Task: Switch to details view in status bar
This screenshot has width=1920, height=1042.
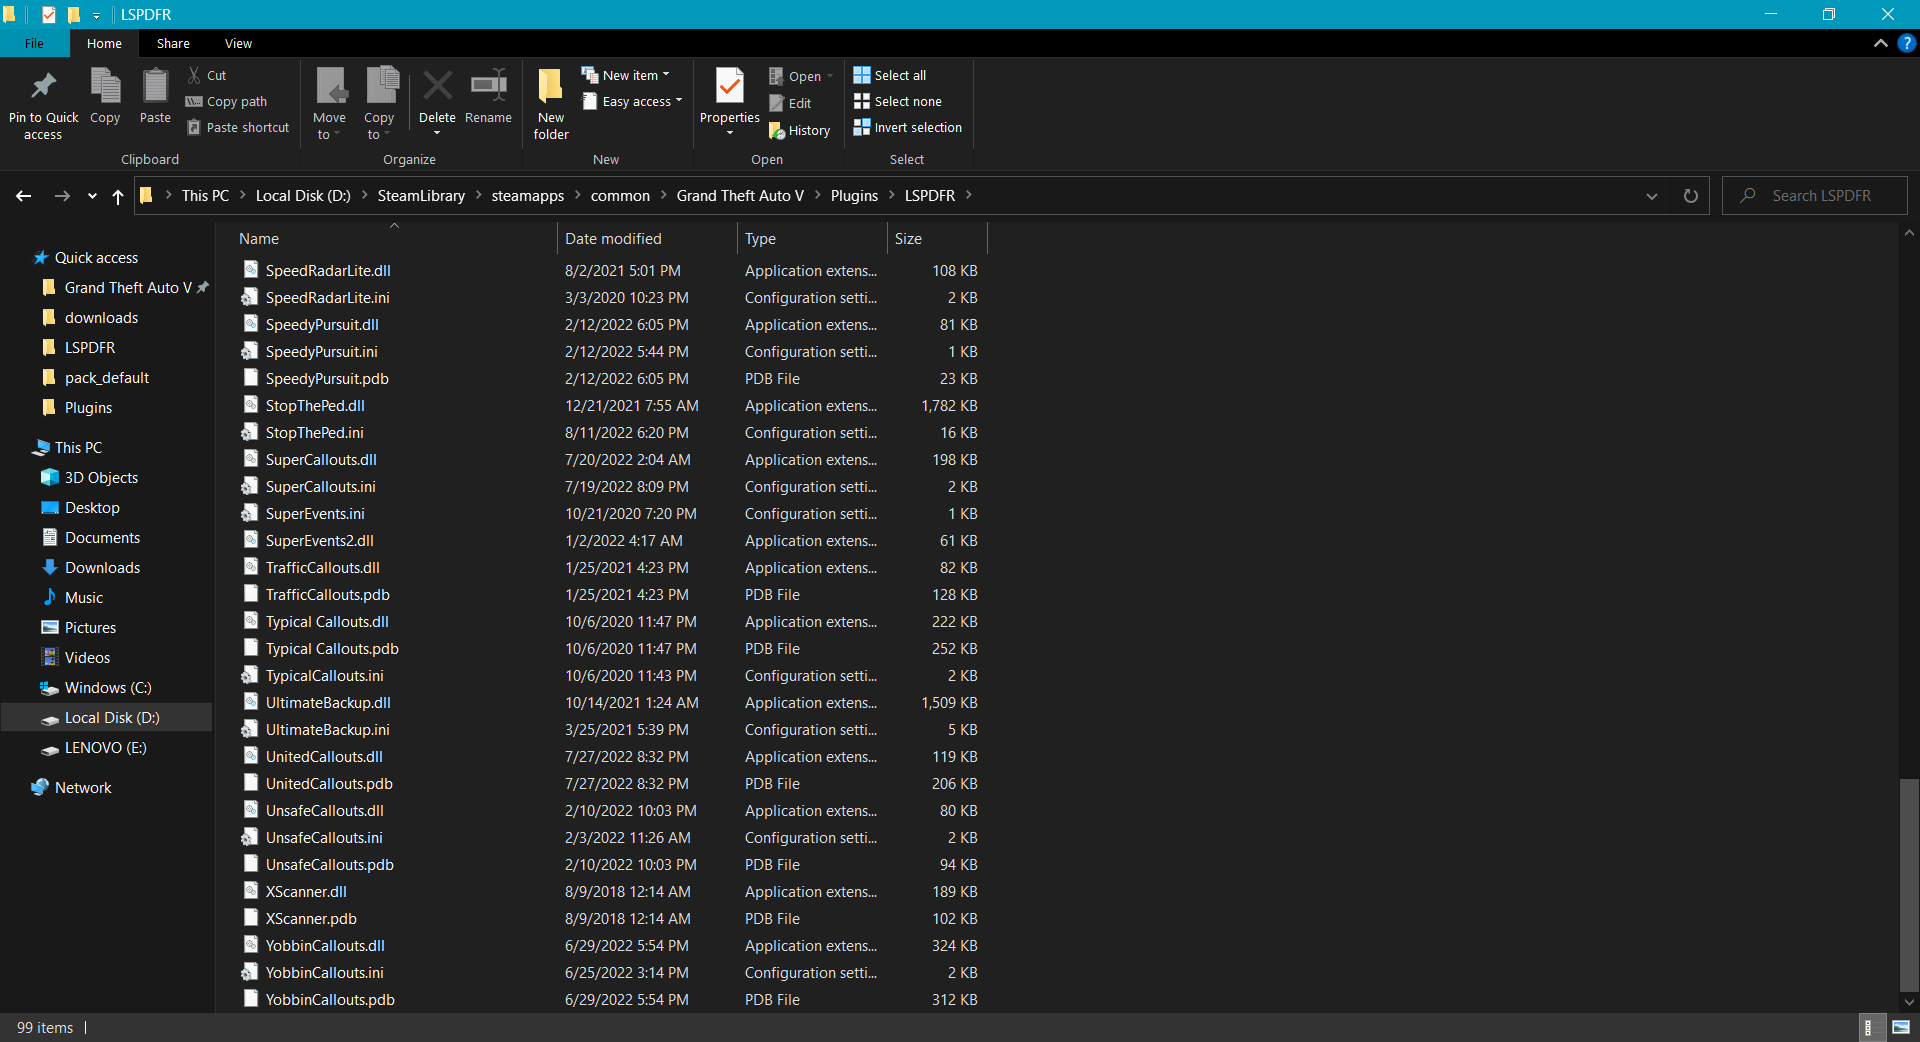Action: point(1868,1027)
